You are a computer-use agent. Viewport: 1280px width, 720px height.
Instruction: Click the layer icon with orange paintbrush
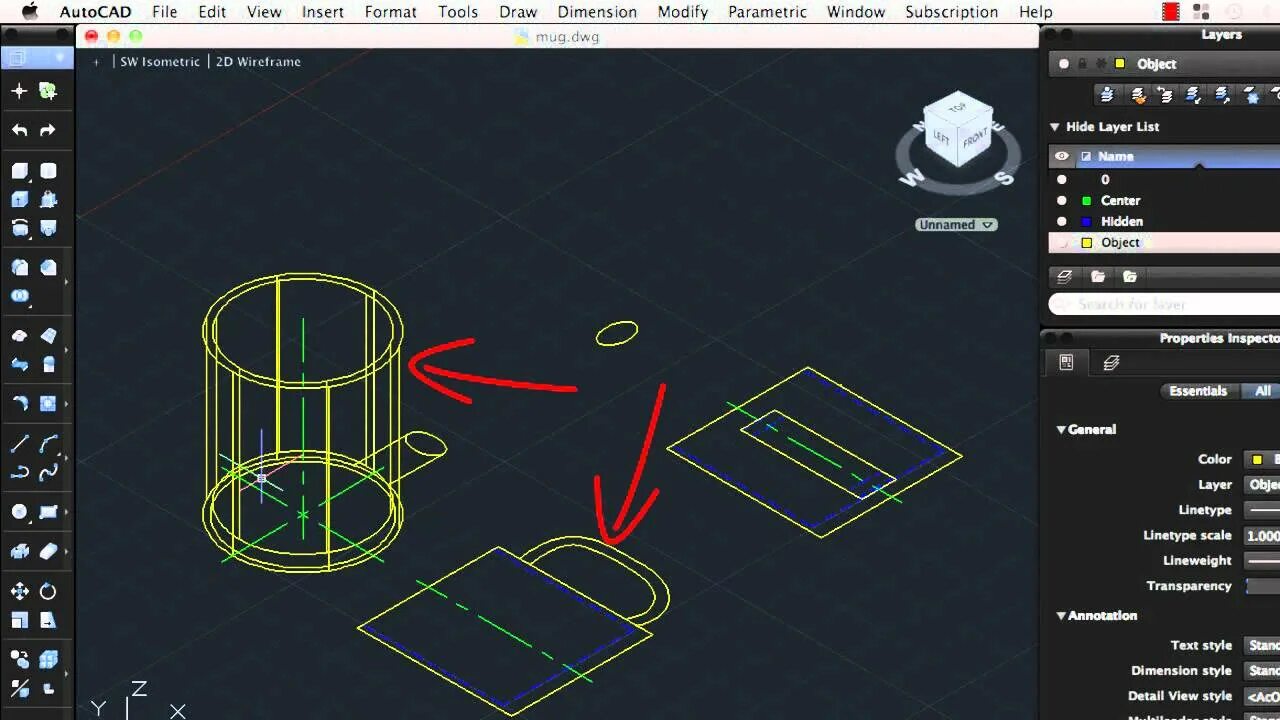click(x=1138, y=94)
